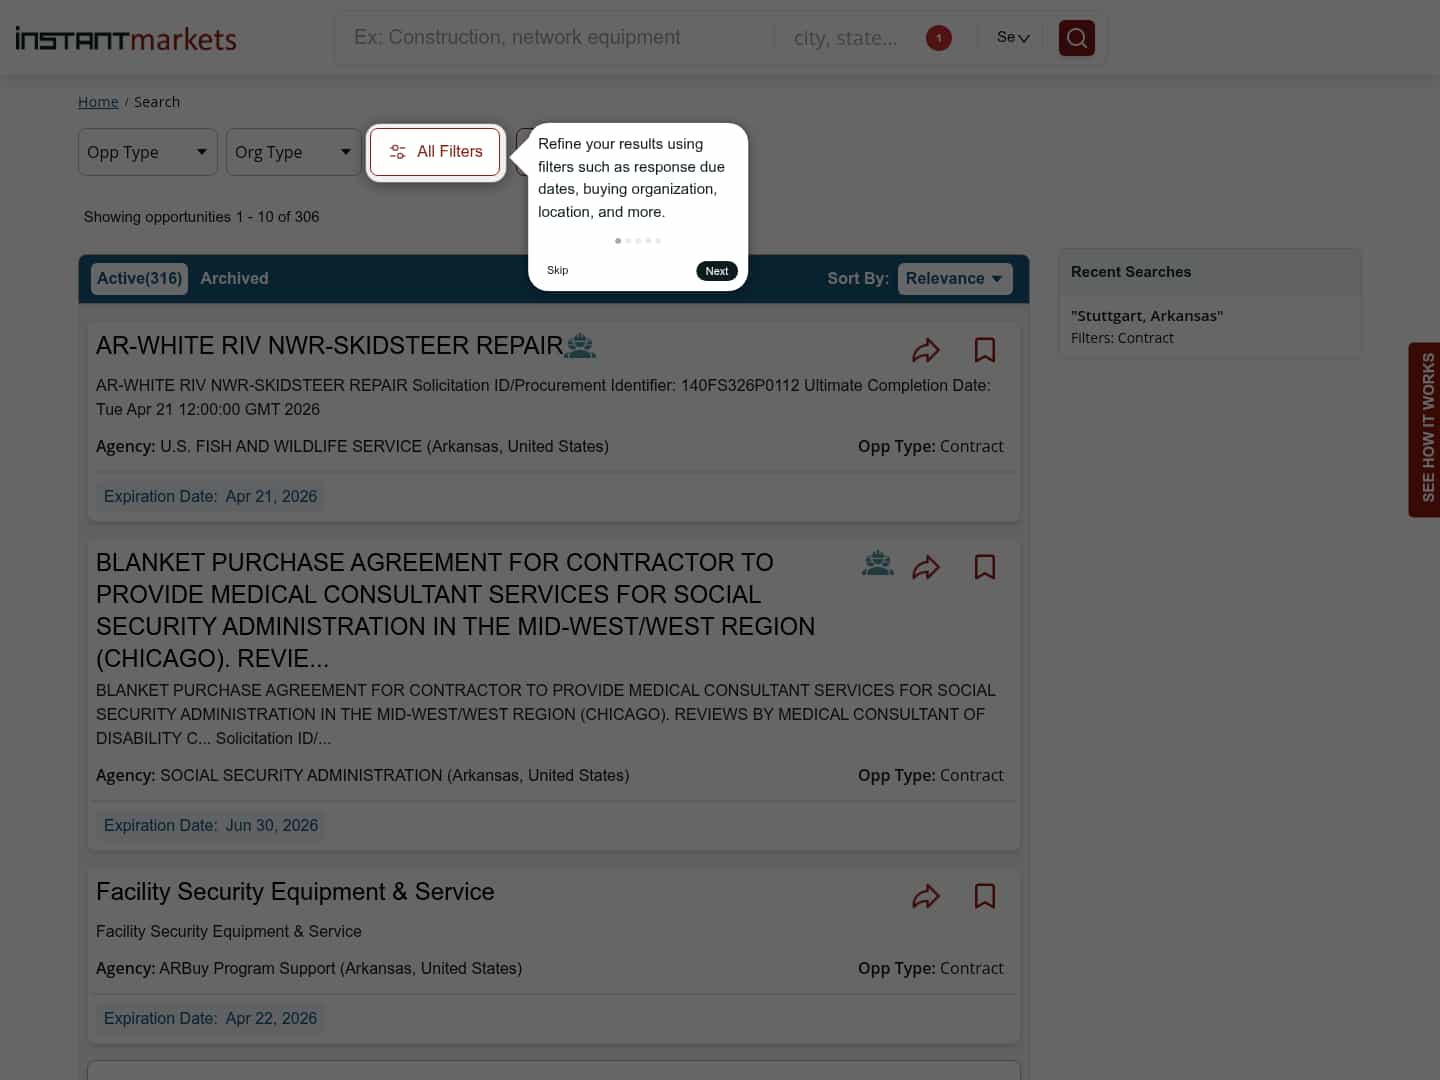Screen dimensions: 1440x1080
Task: Click the red search magnifier button
Action: [x=1076, y=37]
